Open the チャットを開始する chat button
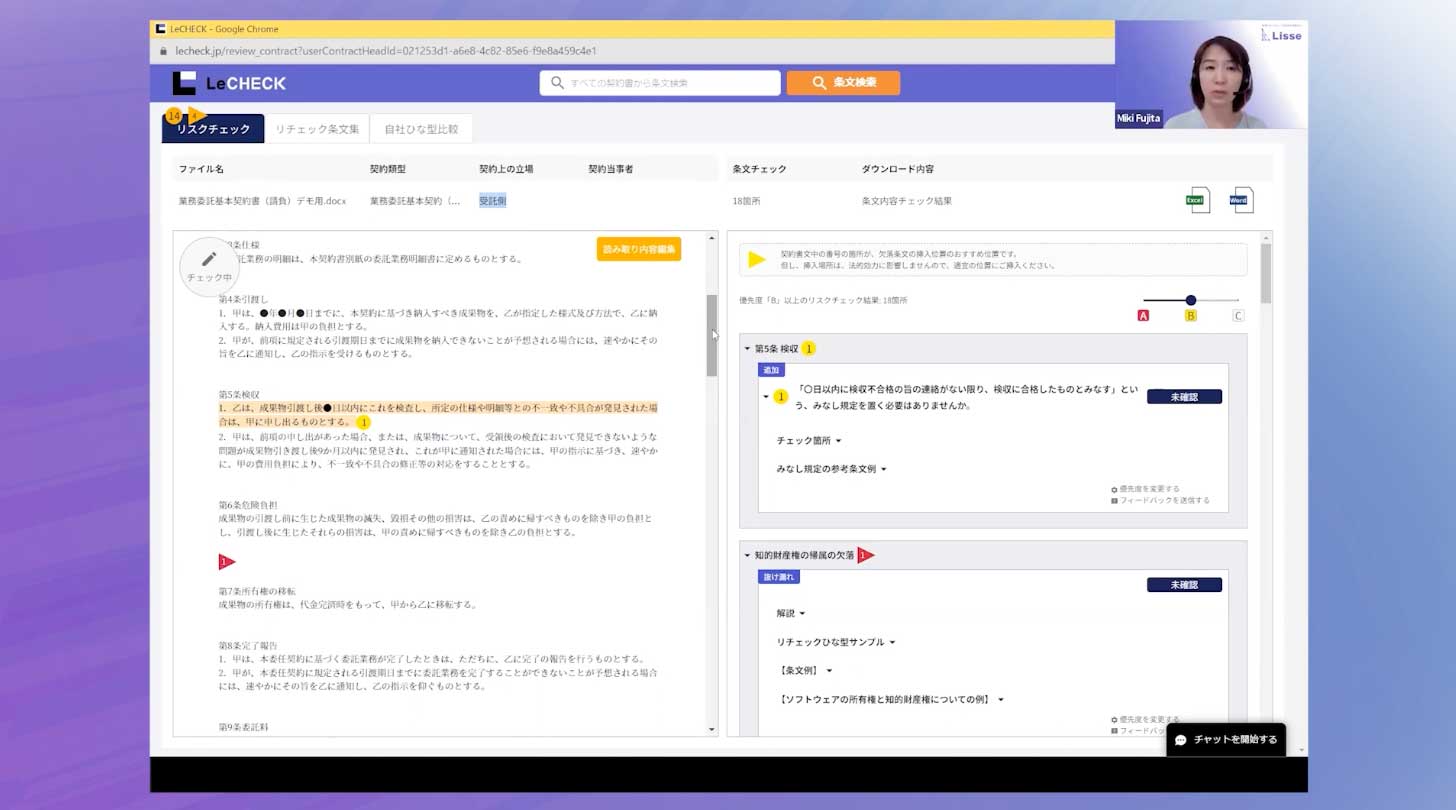1456x810 pixels. pyautogui.click(x=1226, y=740)
